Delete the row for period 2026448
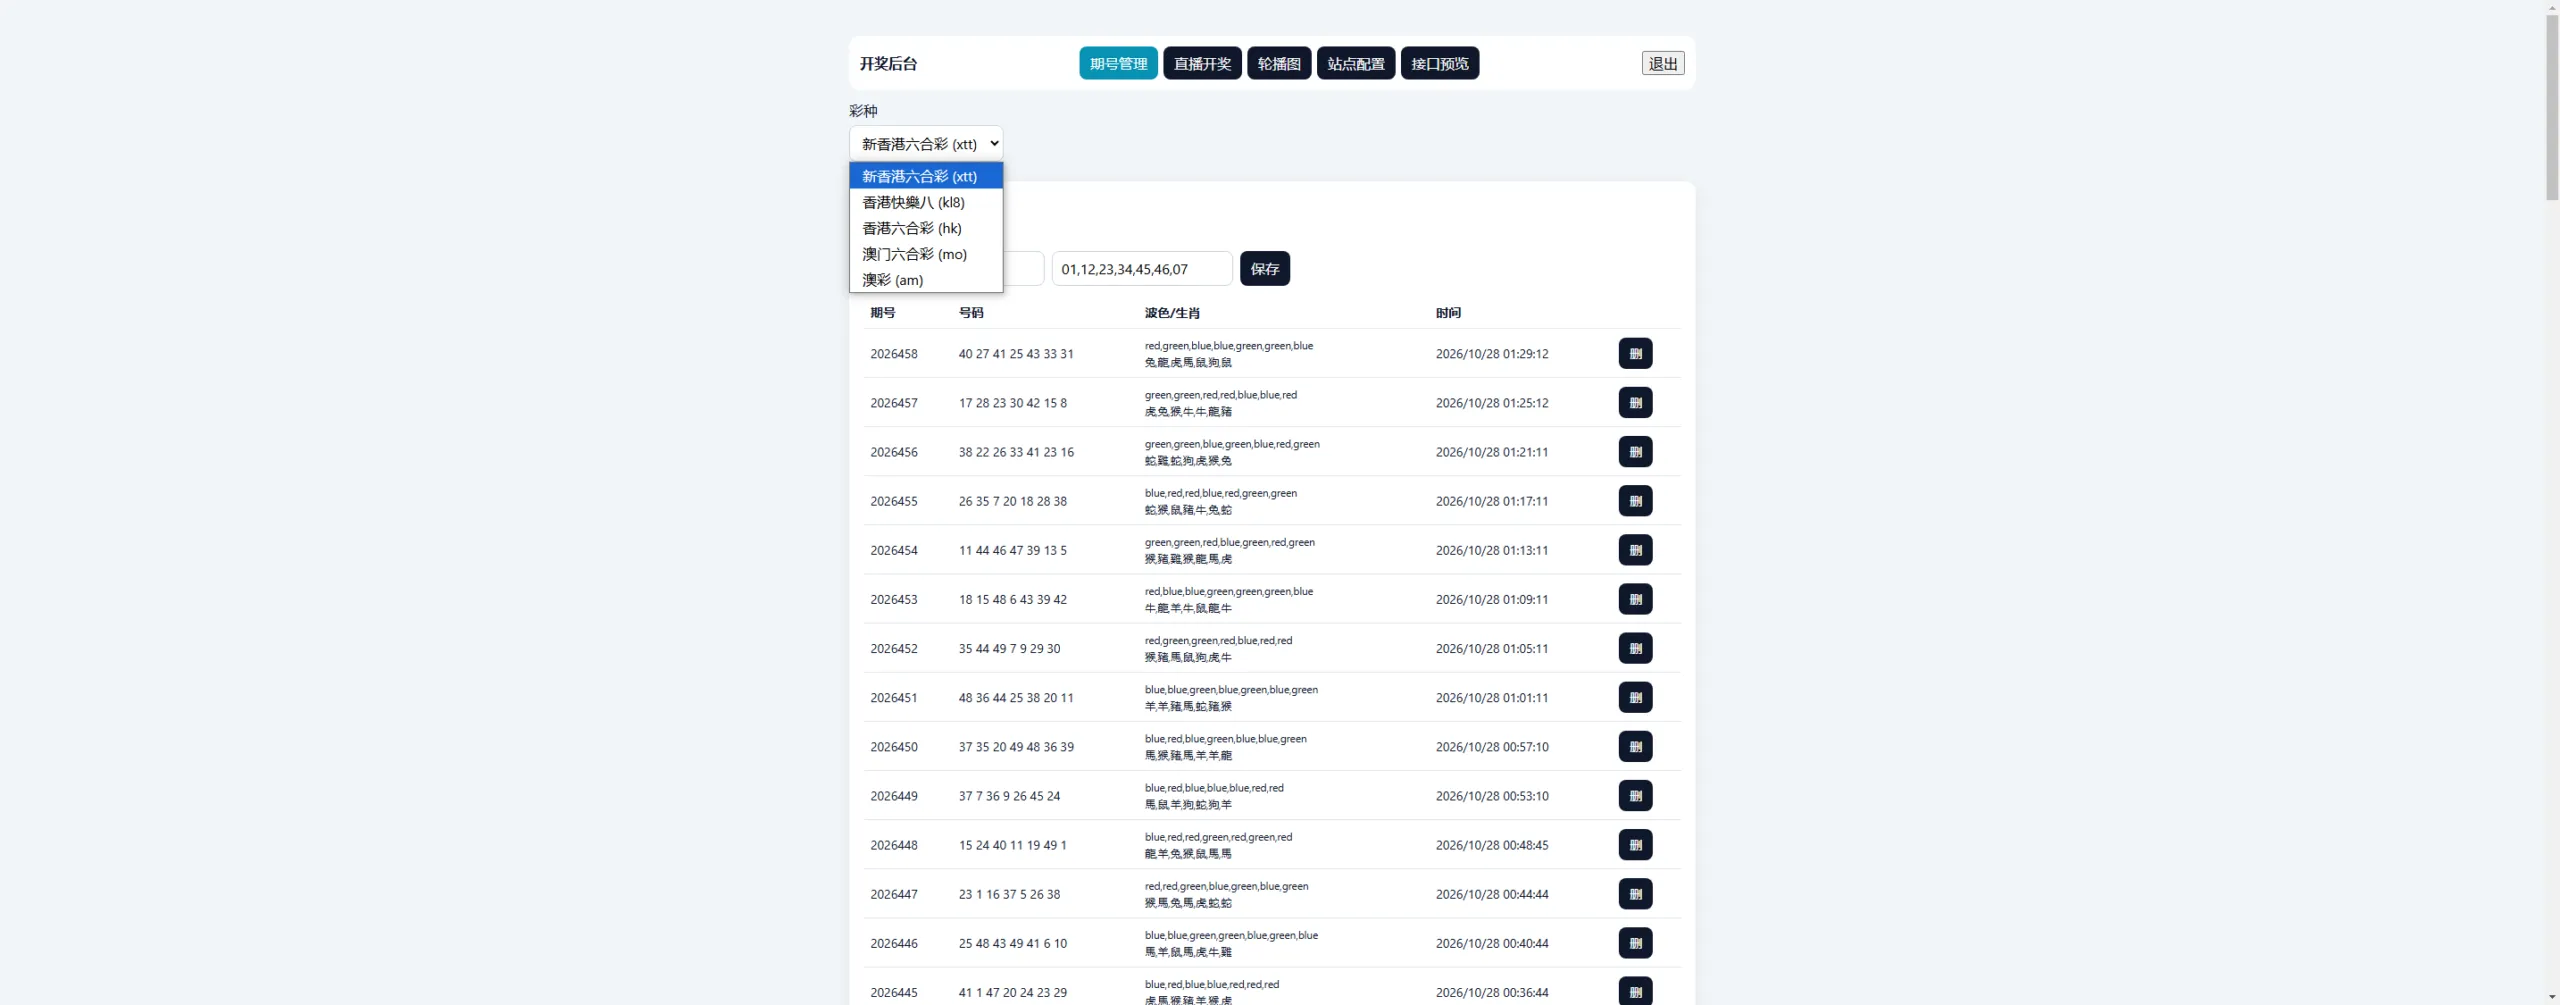Viewport: 2560px width, 1005px height. [1635, 844]
